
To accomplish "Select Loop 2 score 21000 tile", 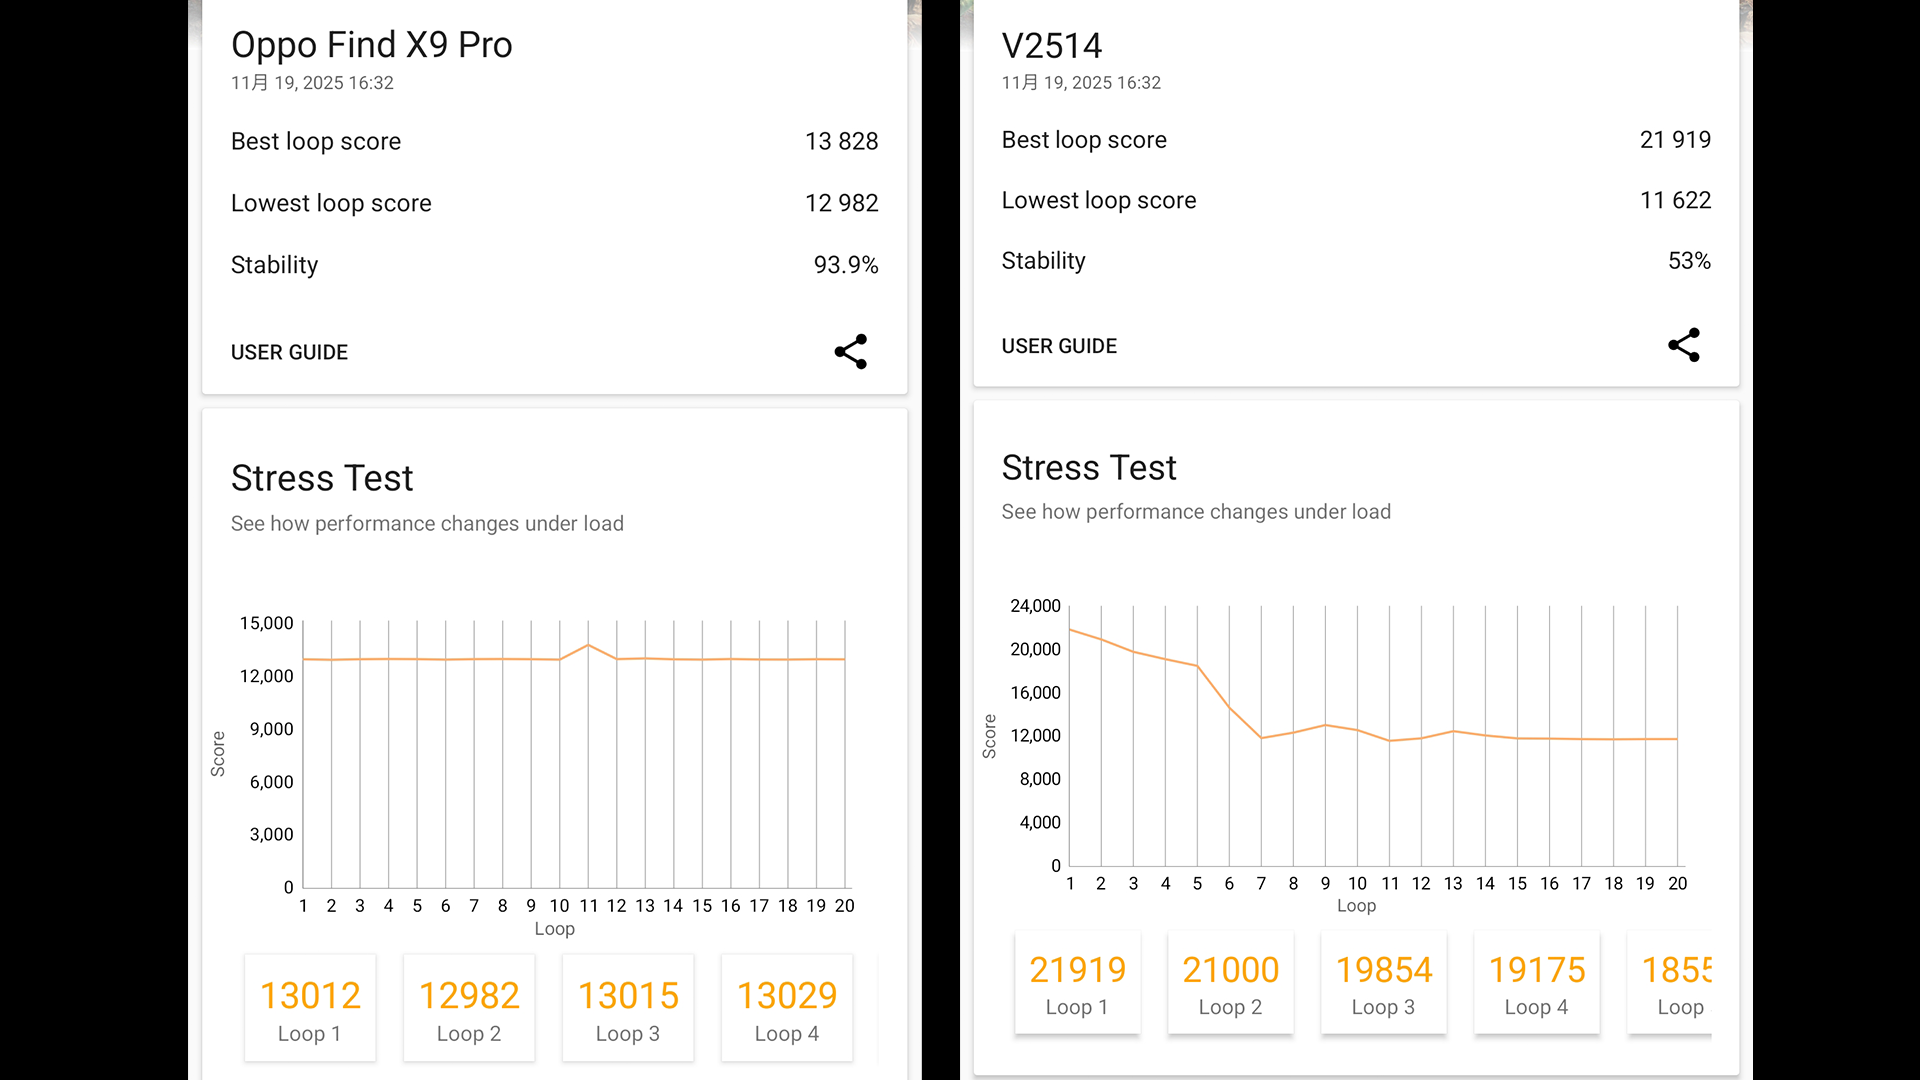I will point(1230,983).
